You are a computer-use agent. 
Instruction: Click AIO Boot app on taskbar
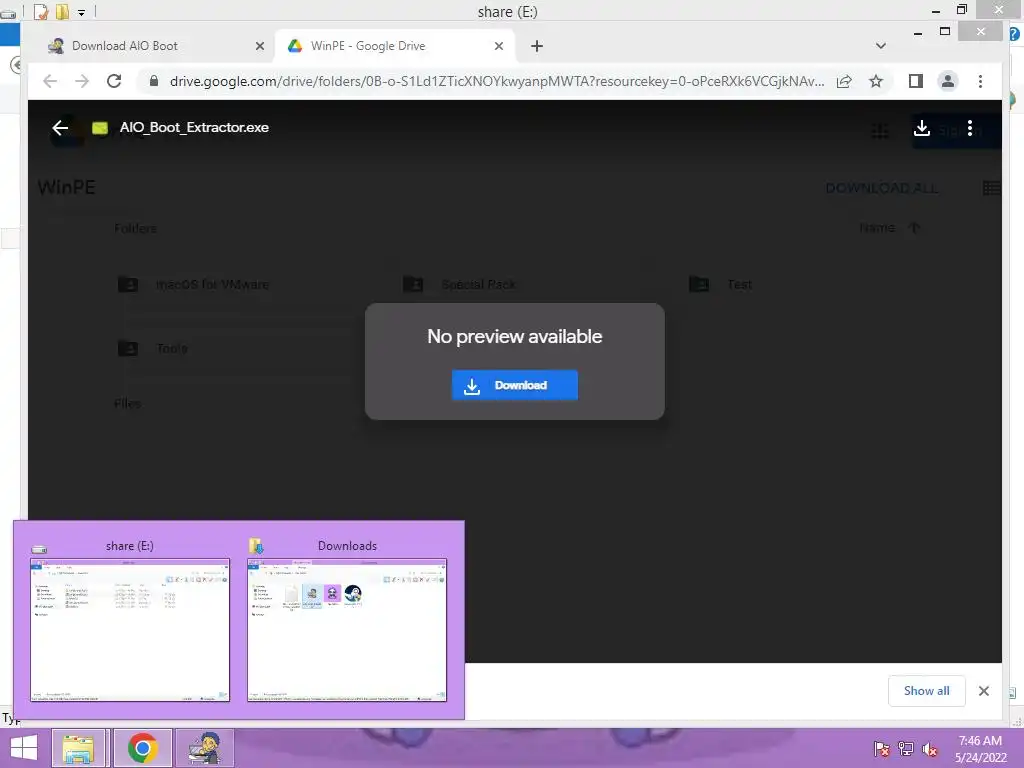(204, 748)
